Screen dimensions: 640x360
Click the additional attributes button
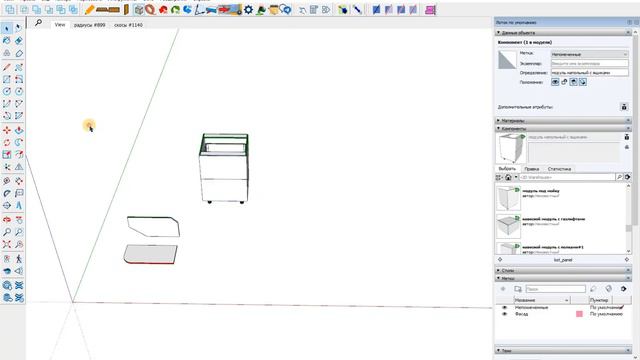point(624,107)
